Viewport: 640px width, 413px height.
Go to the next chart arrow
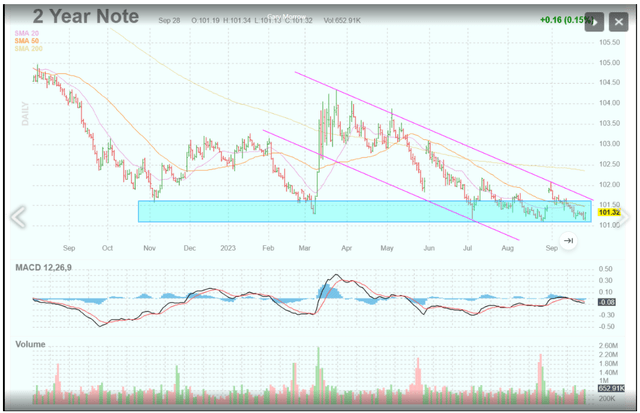tap(624, 216)
